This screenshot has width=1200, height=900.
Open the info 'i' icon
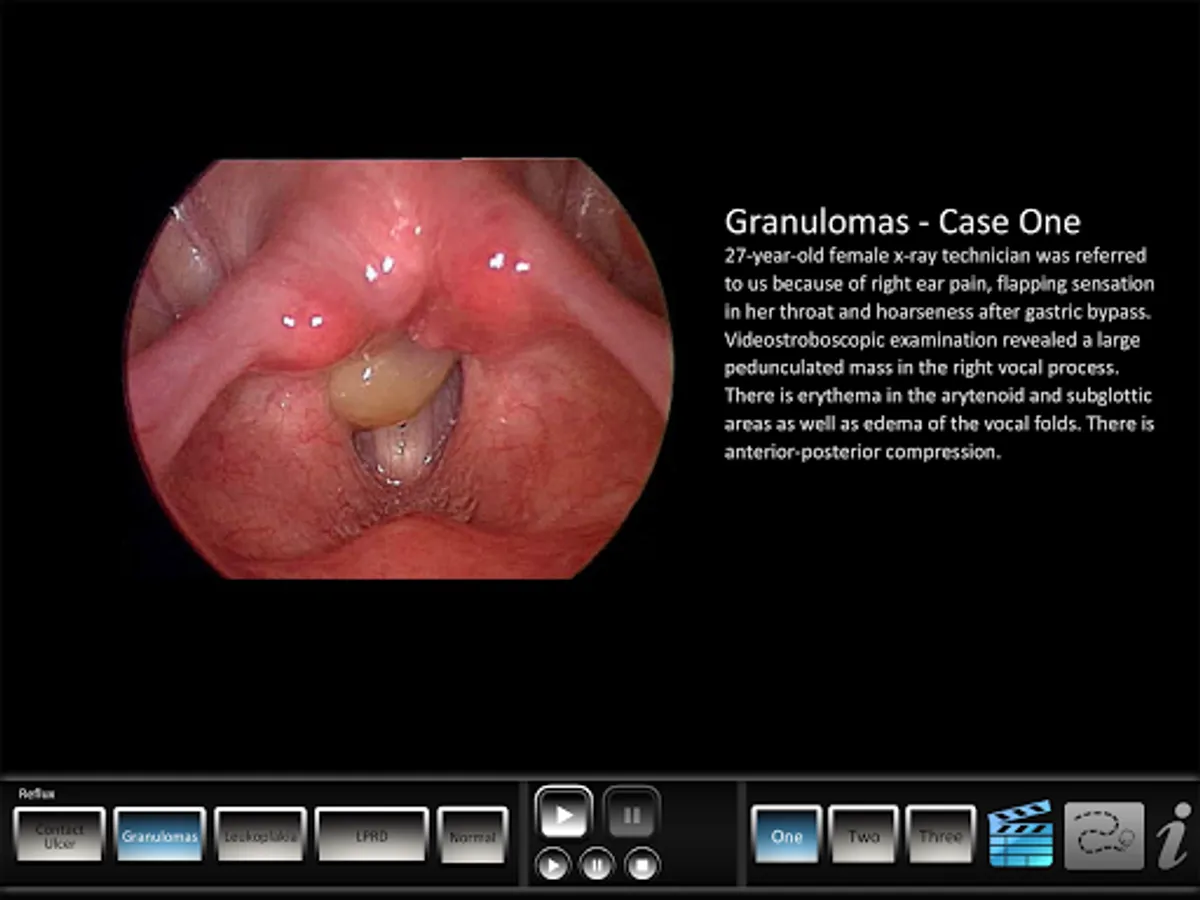point(1173,835)
